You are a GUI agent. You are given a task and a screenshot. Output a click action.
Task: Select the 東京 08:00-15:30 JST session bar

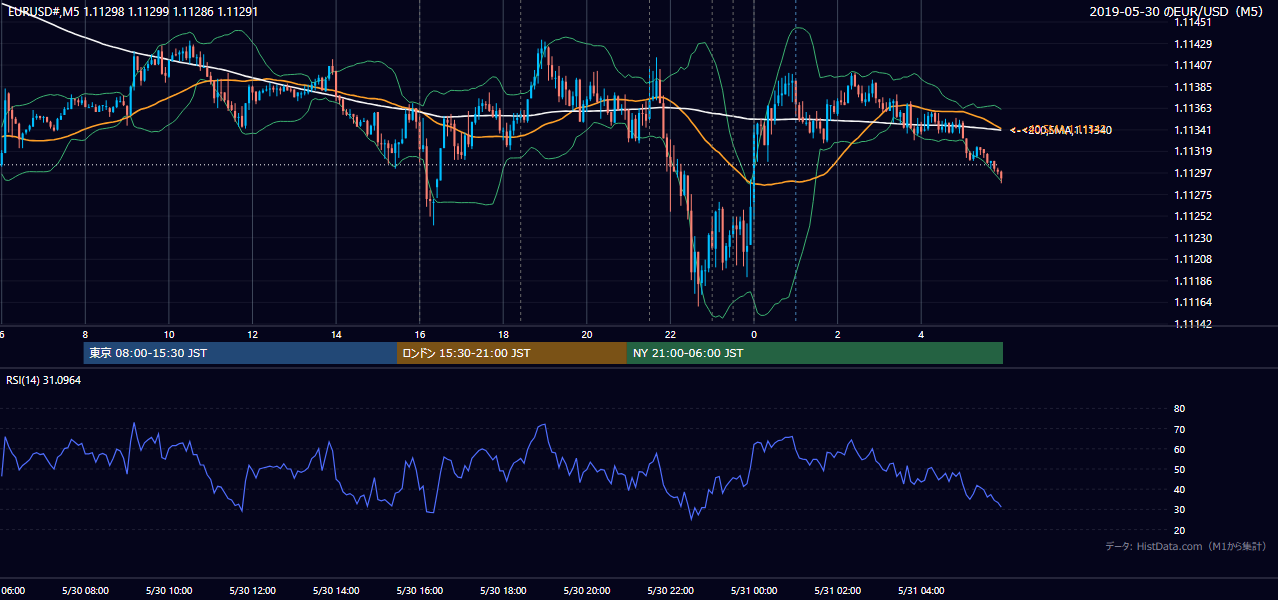240,353
